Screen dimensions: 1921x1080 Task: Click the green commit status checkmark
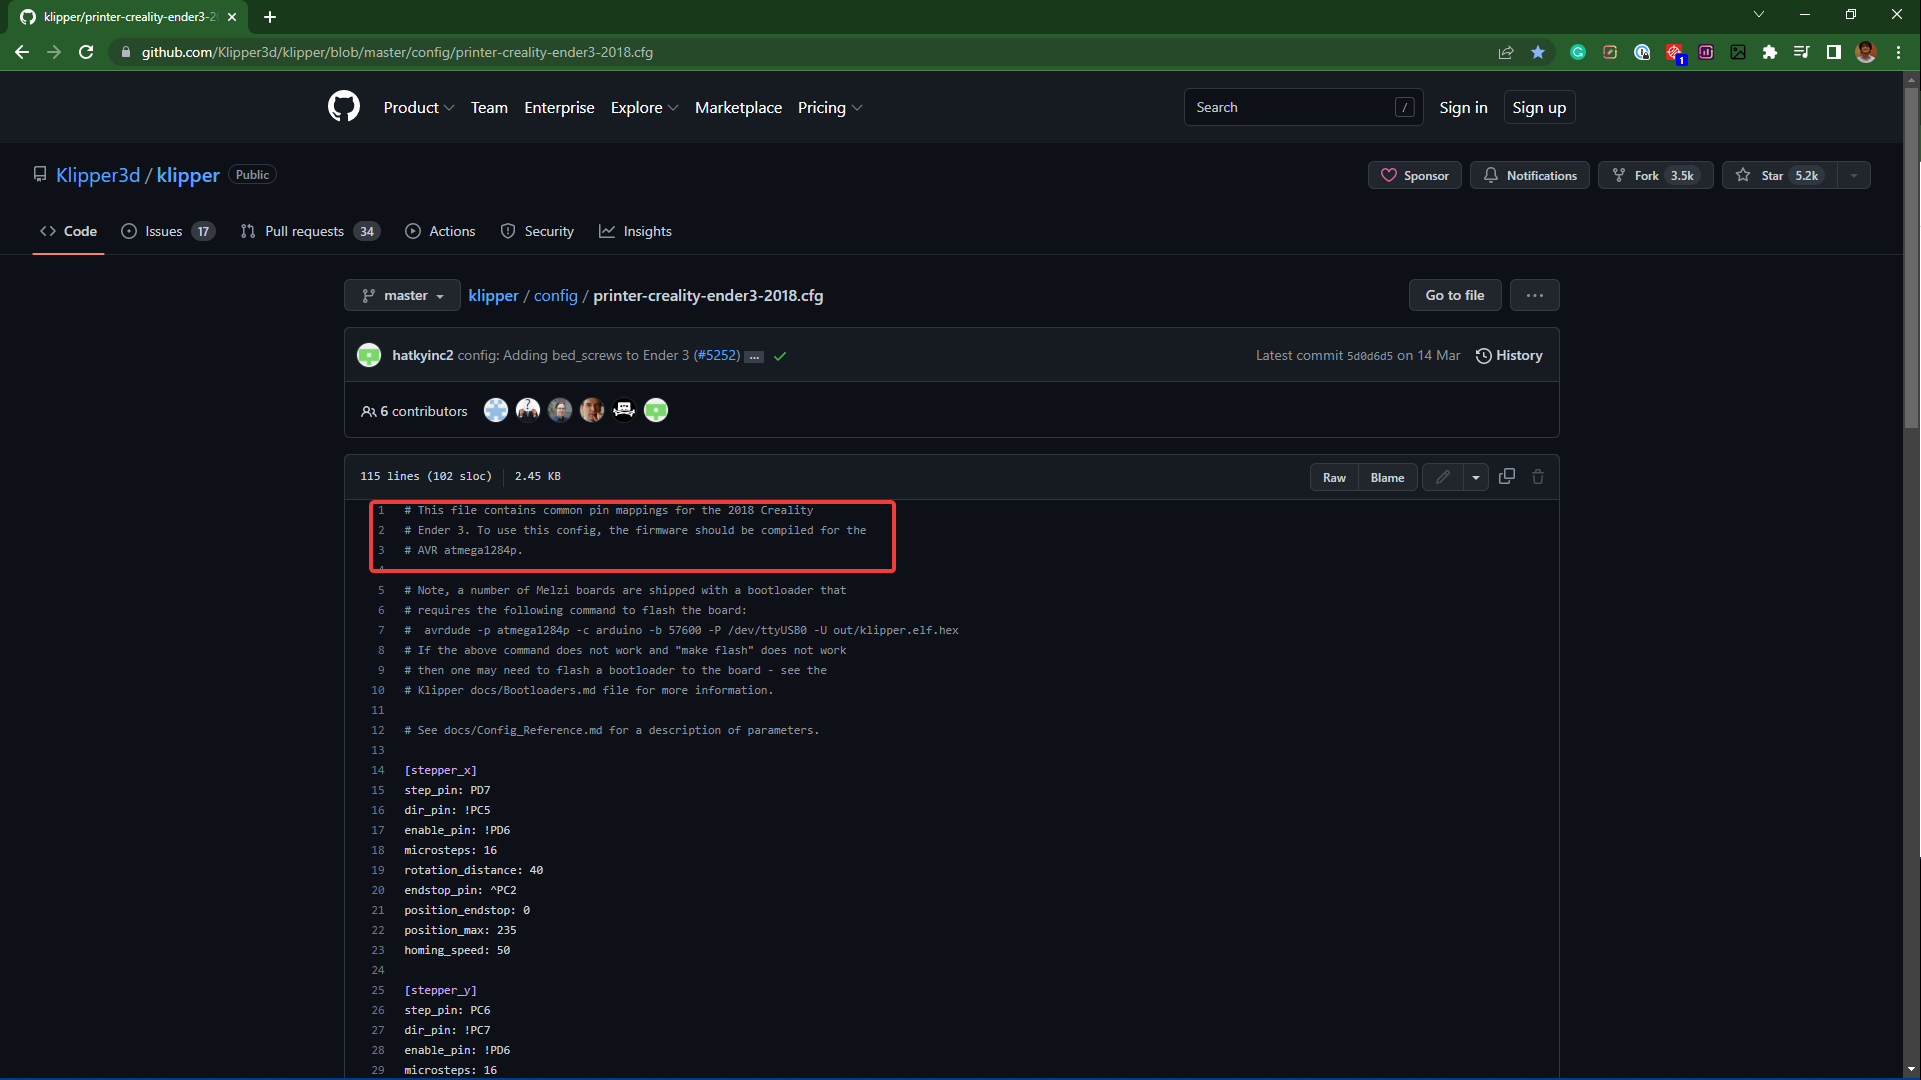point(780,356)
